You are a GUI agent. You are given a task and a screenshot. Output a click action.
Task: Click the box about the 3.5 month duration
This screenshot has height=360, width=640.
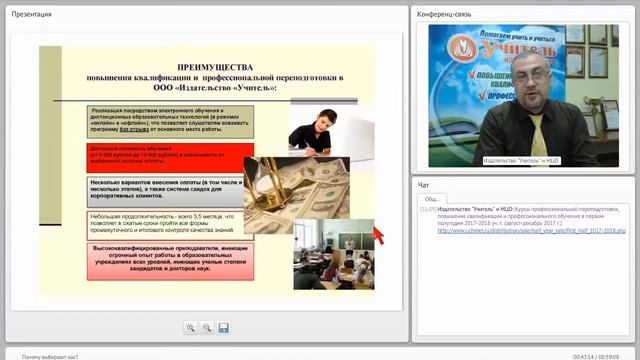pyautogui.click(x=166, y=225)
